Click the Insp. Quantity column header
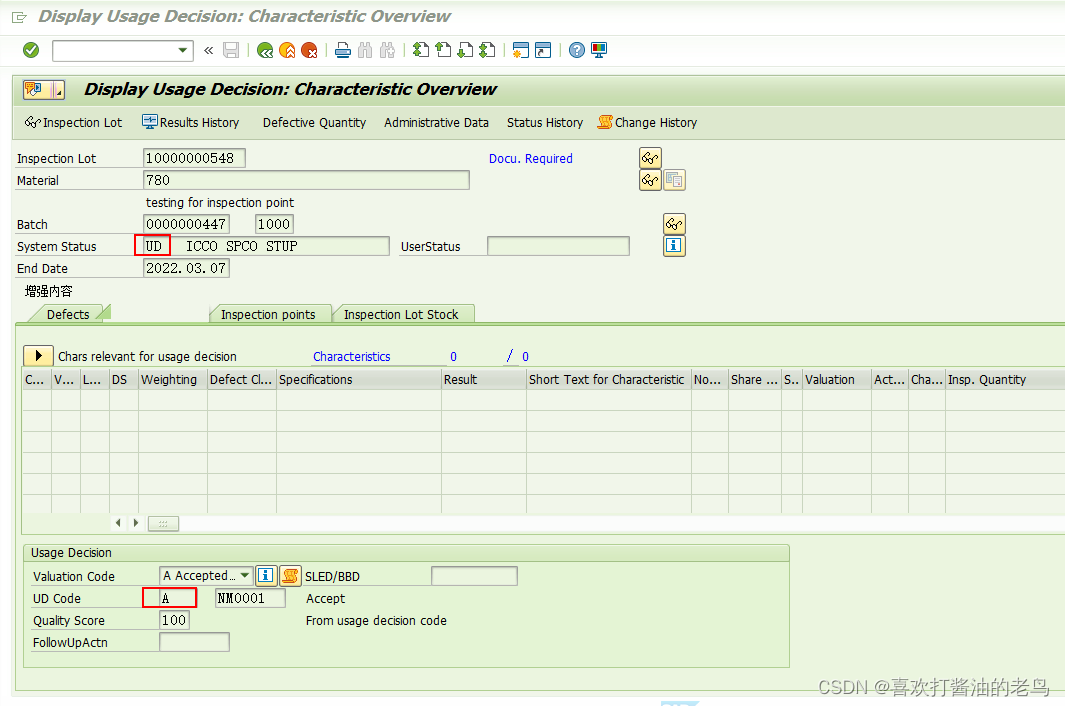This screenshot has width=1065, height=706. click(1005, 380)
